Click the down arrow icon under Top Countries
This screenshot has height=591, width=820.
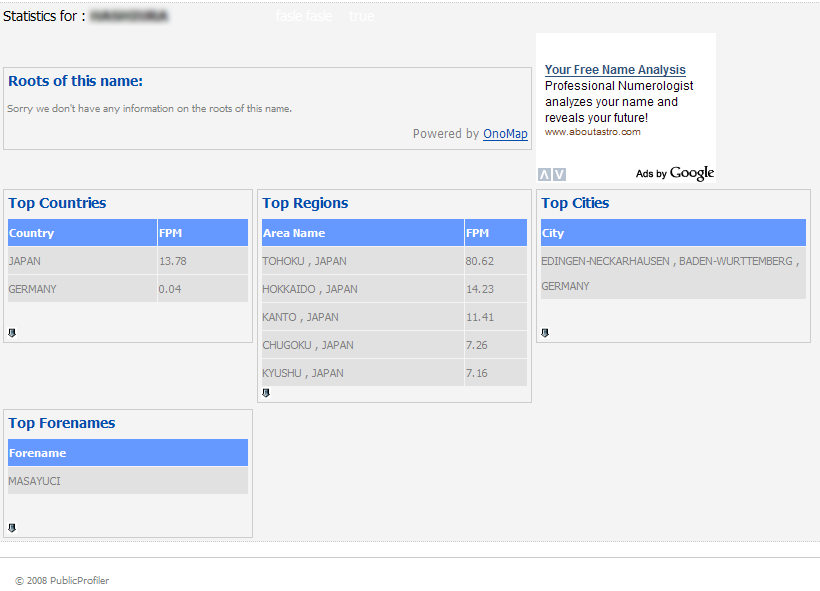click(x=12, y=333)
